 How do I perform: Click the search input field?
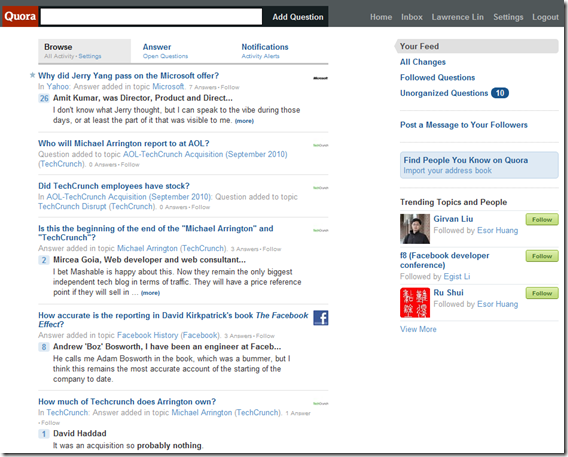point(151,17)
